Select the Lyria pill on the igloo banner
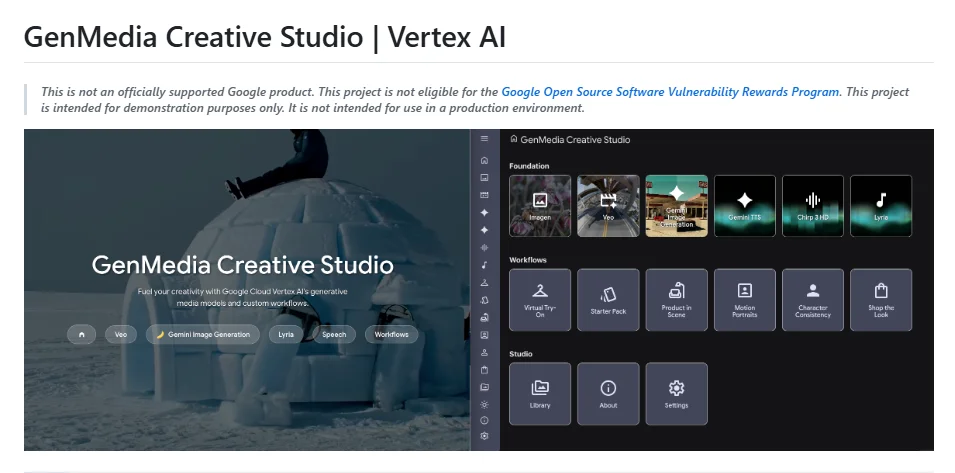The image size is (955, 473). coord(286,334)
